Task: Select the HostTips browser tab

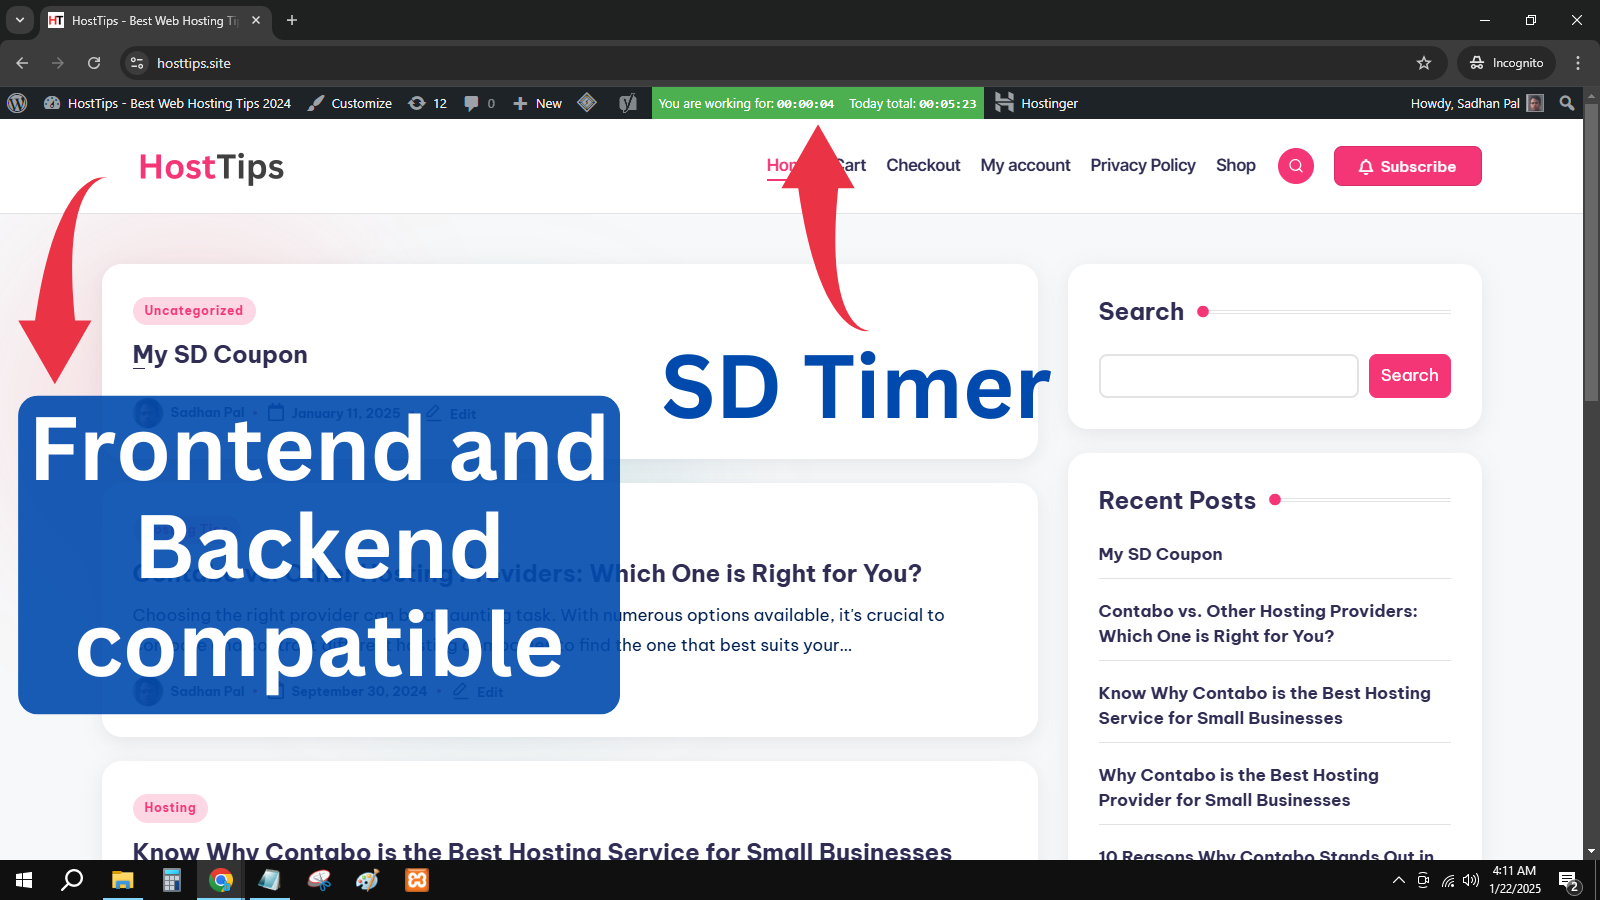Action: pos(154,20)
